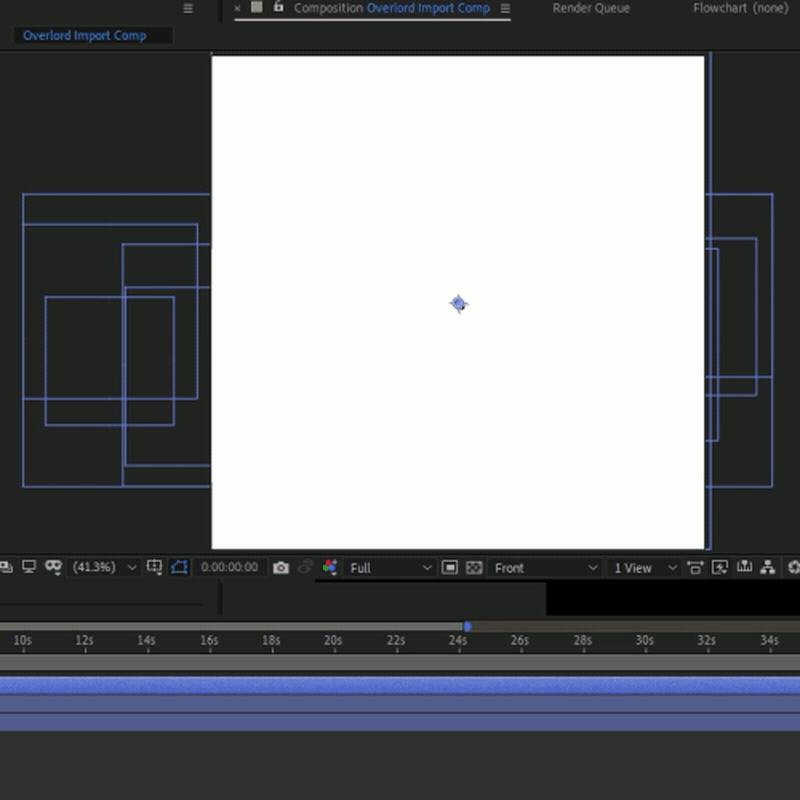Click the Timeline button icon
Image resolution: width=800 pixels, height=800 pixels.
coord(744,567)
